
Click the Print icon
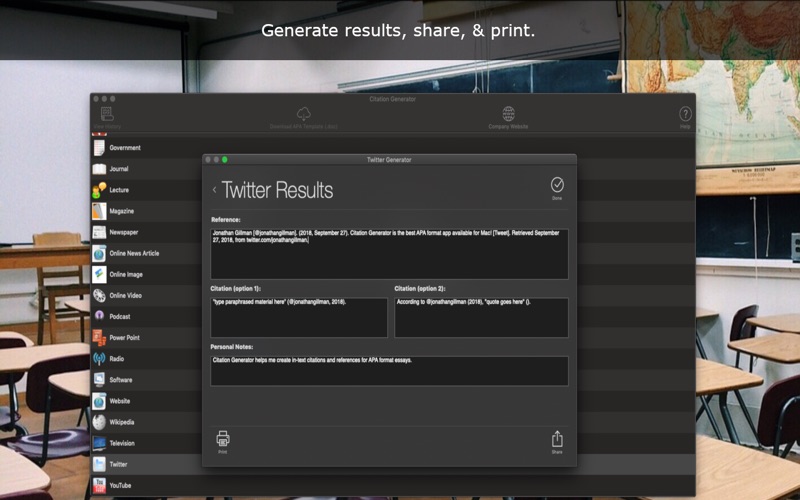(223, 439)
